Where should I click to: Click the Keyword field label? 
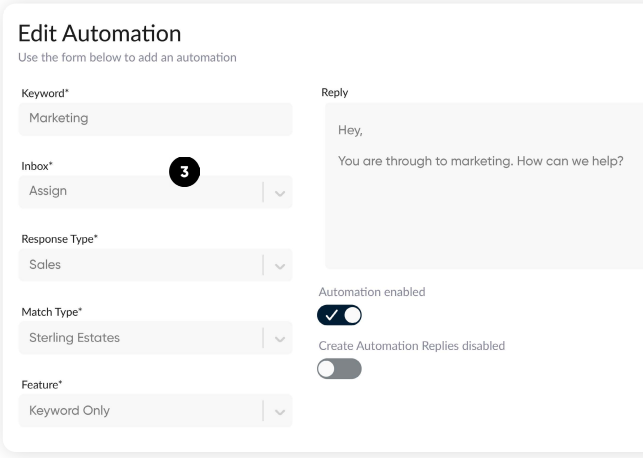point(47,93)
